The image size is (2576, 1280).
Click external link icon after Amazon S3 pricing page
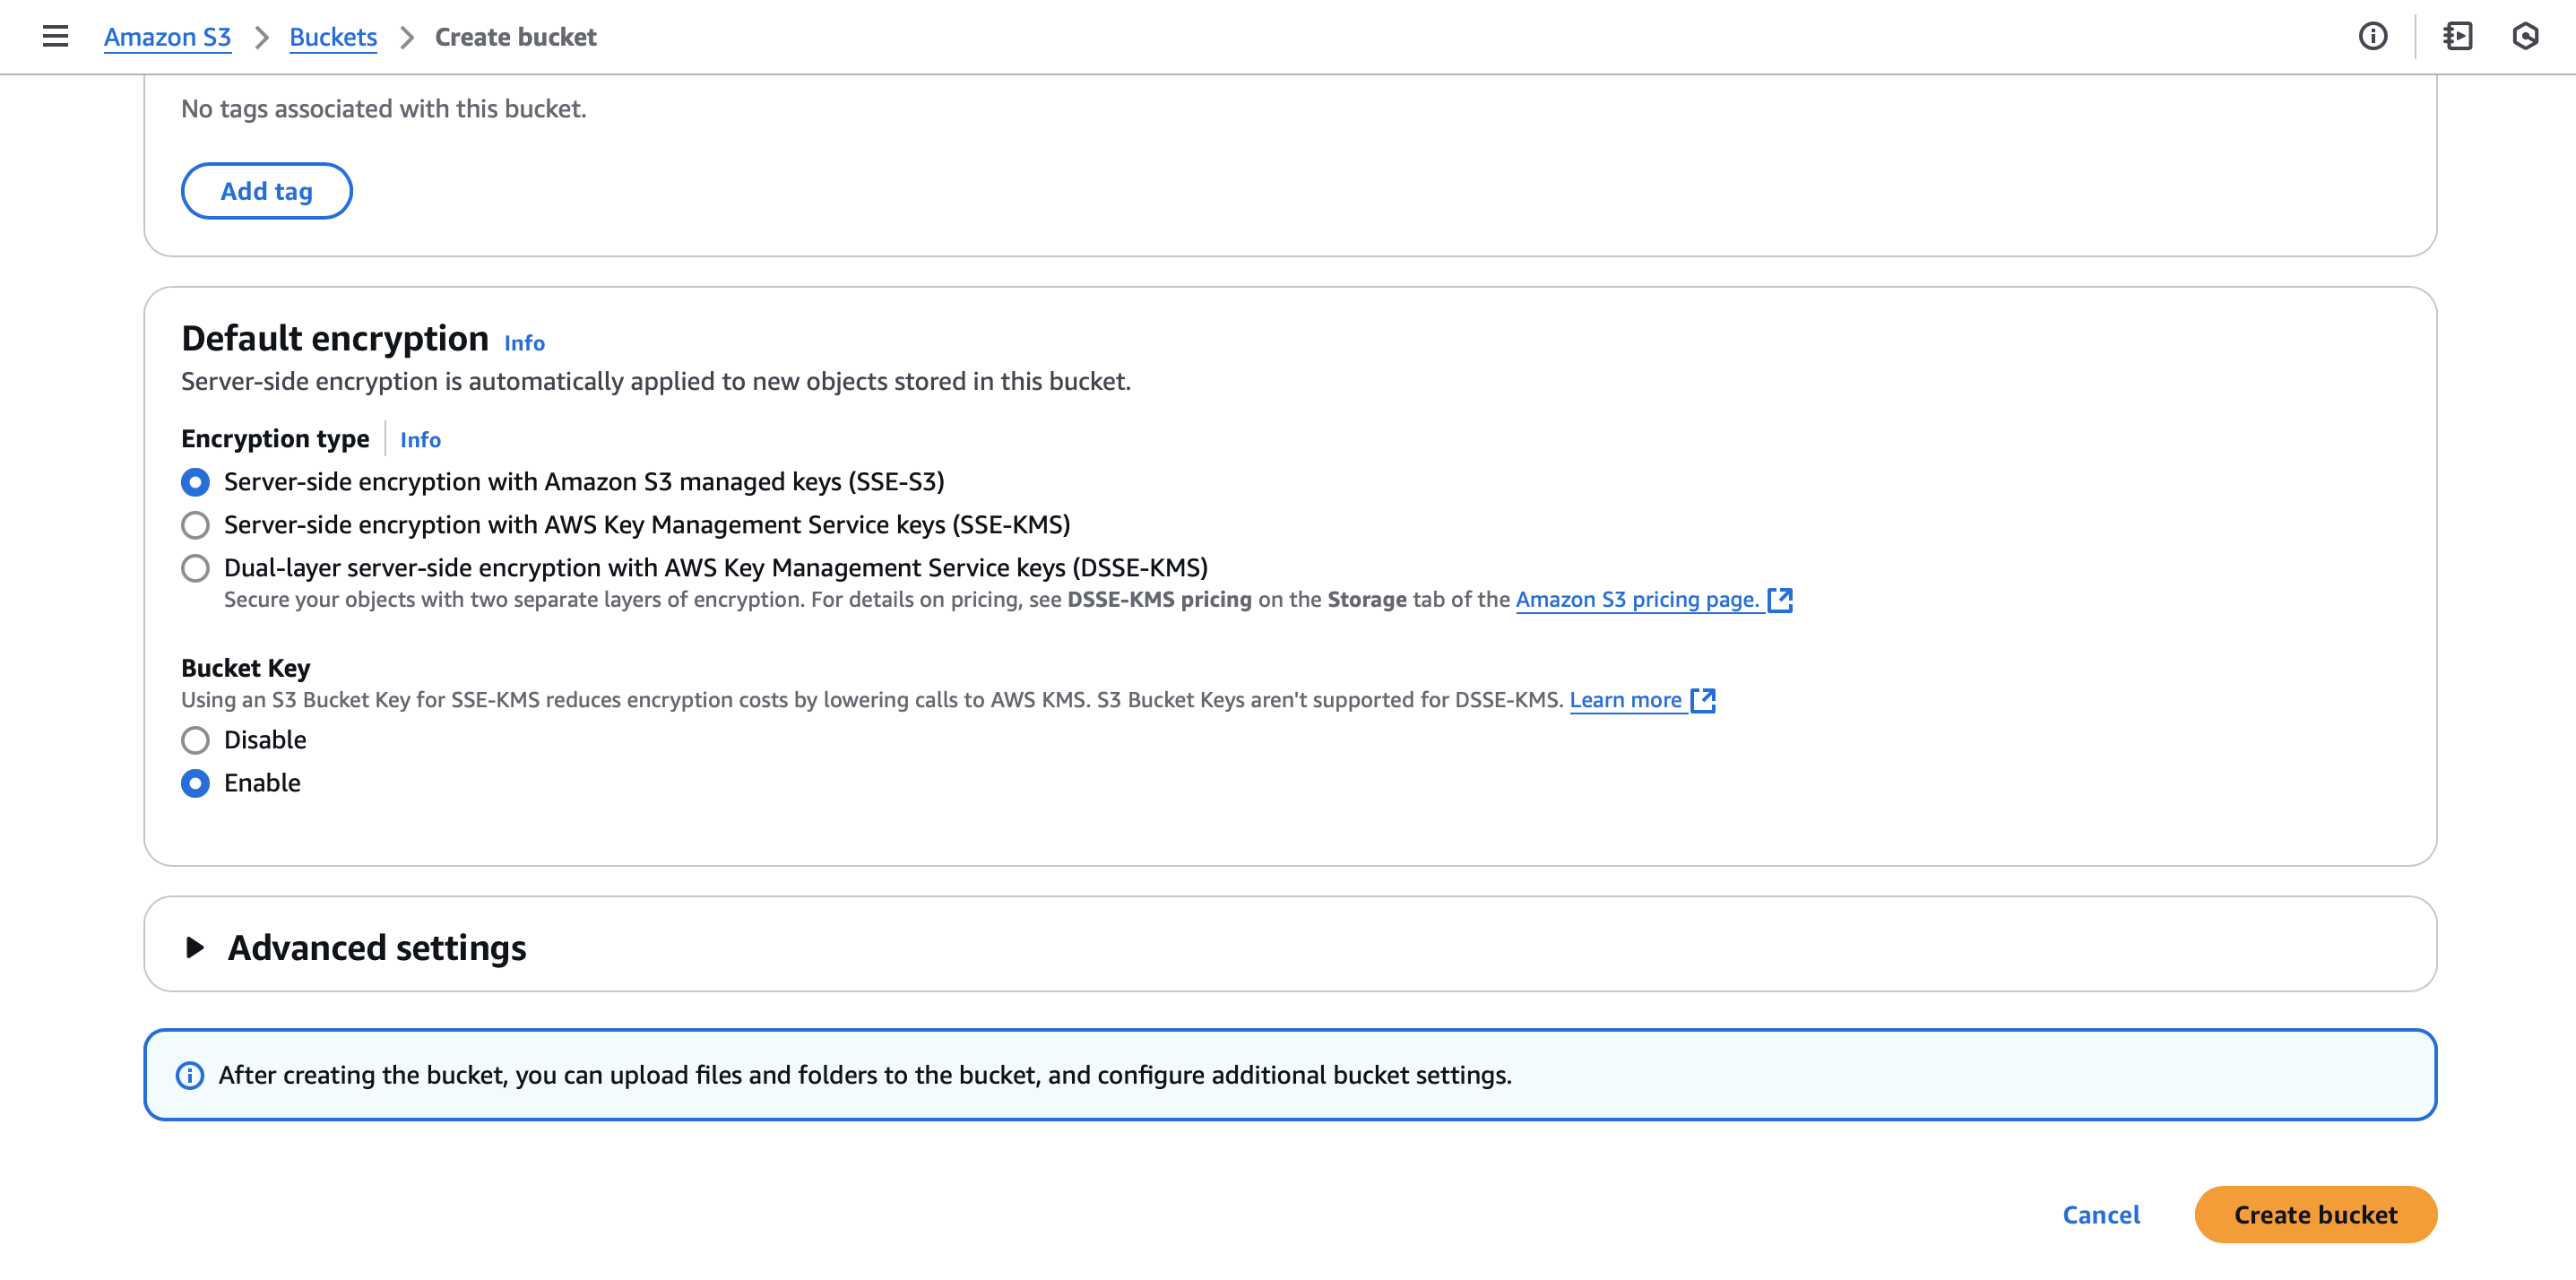[1780, 599]
